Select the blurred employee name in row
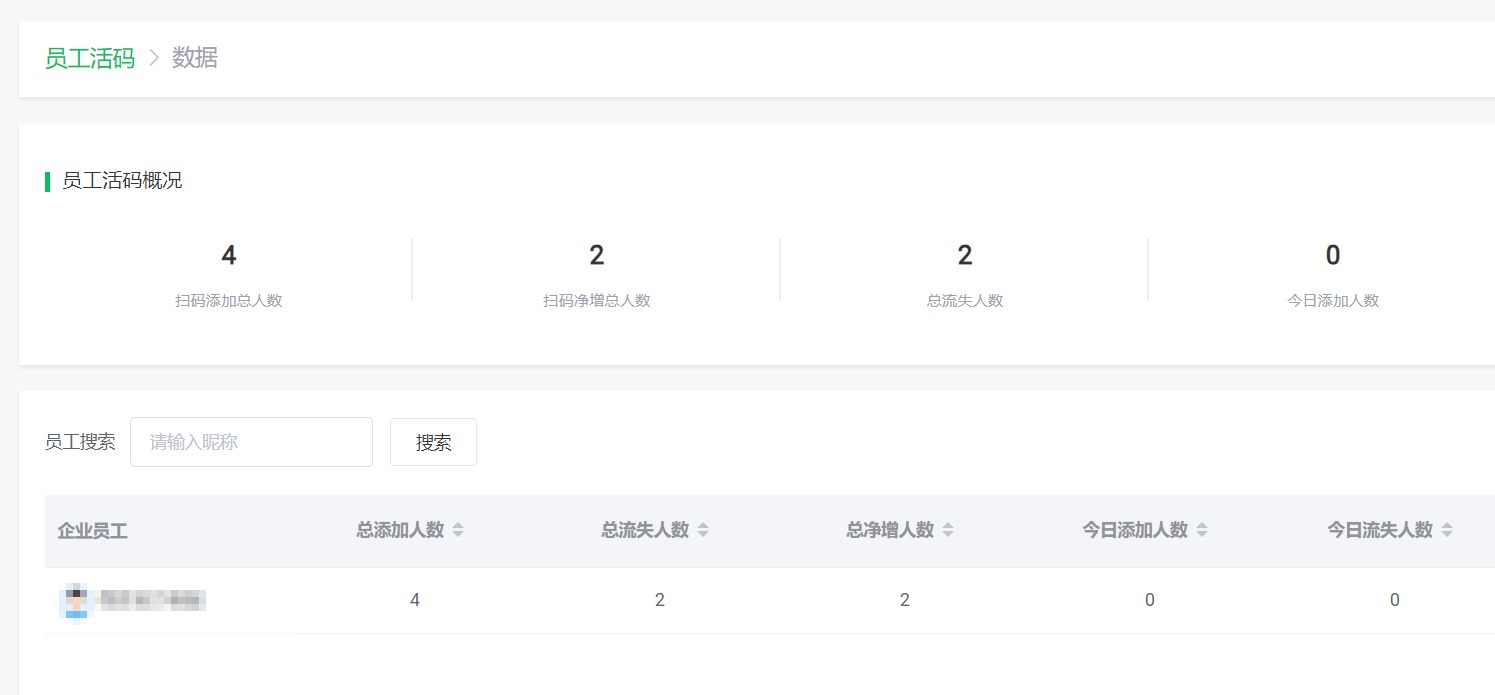Image resolution: width=1495 pixels, height=695 pixels. [x=152, y=600]
